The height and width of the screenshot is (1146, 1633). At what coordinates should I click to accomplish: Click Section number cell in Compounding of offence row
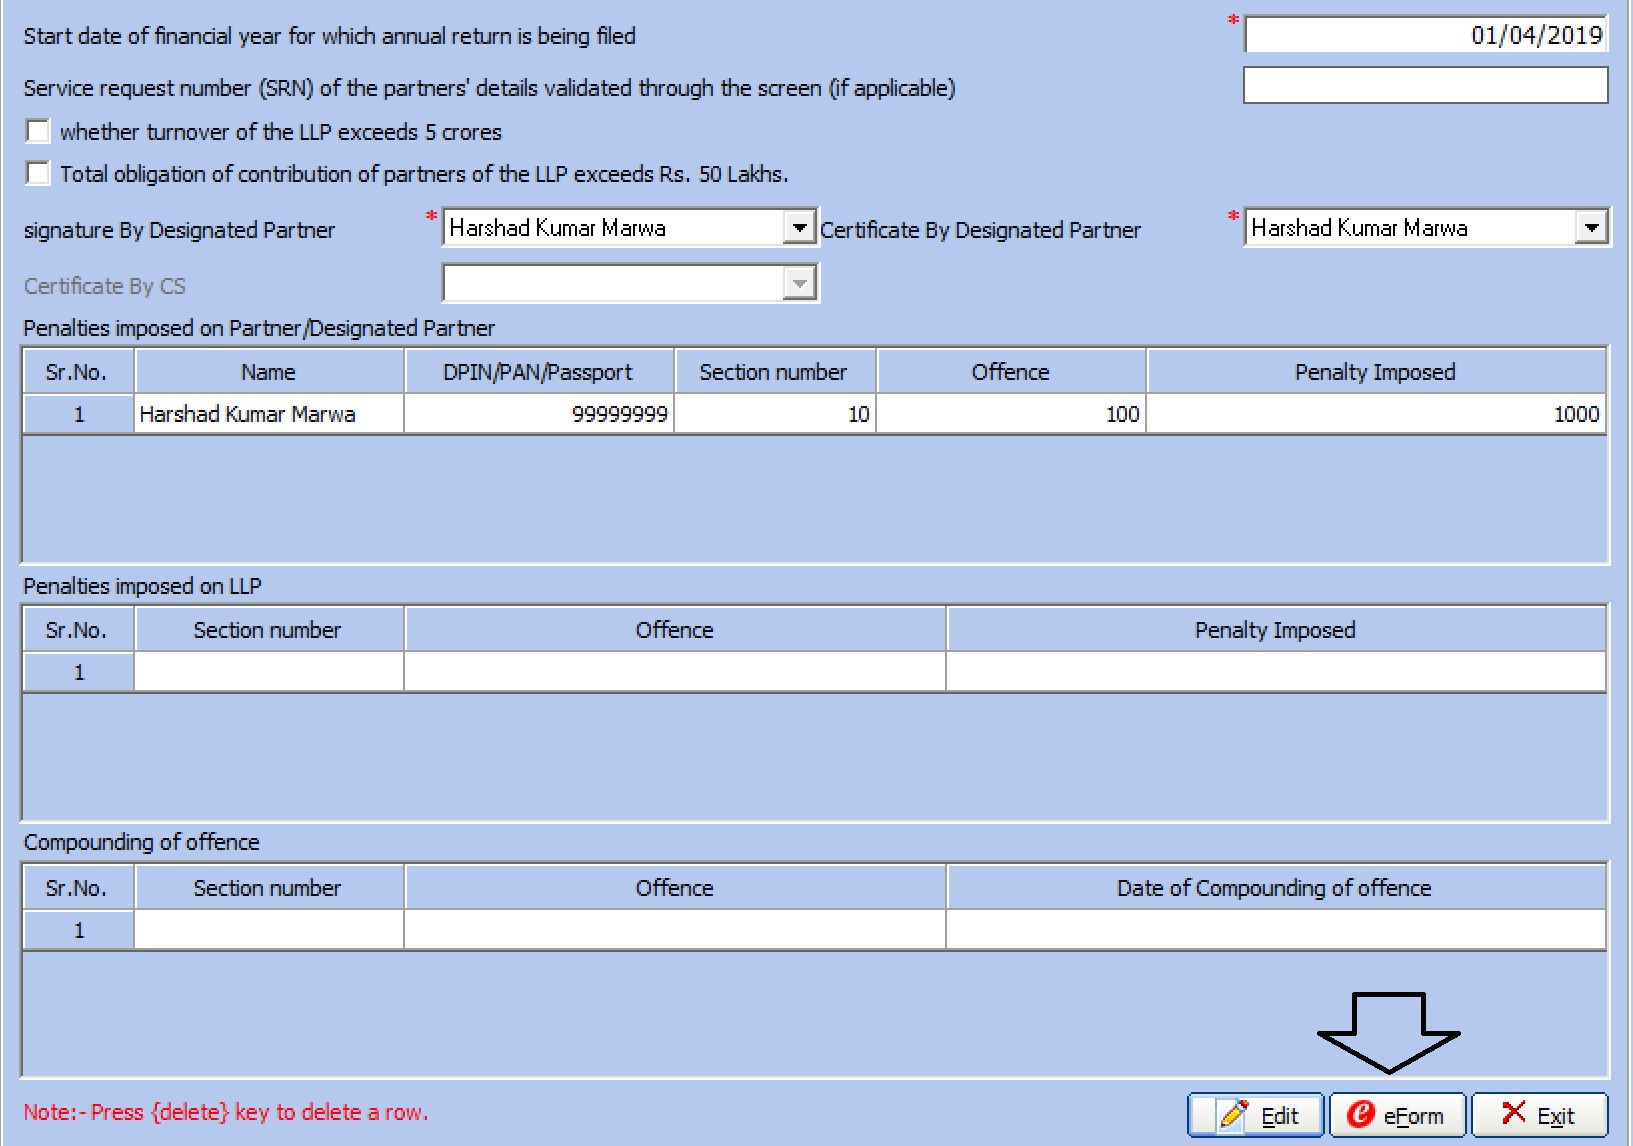(269, 930)
